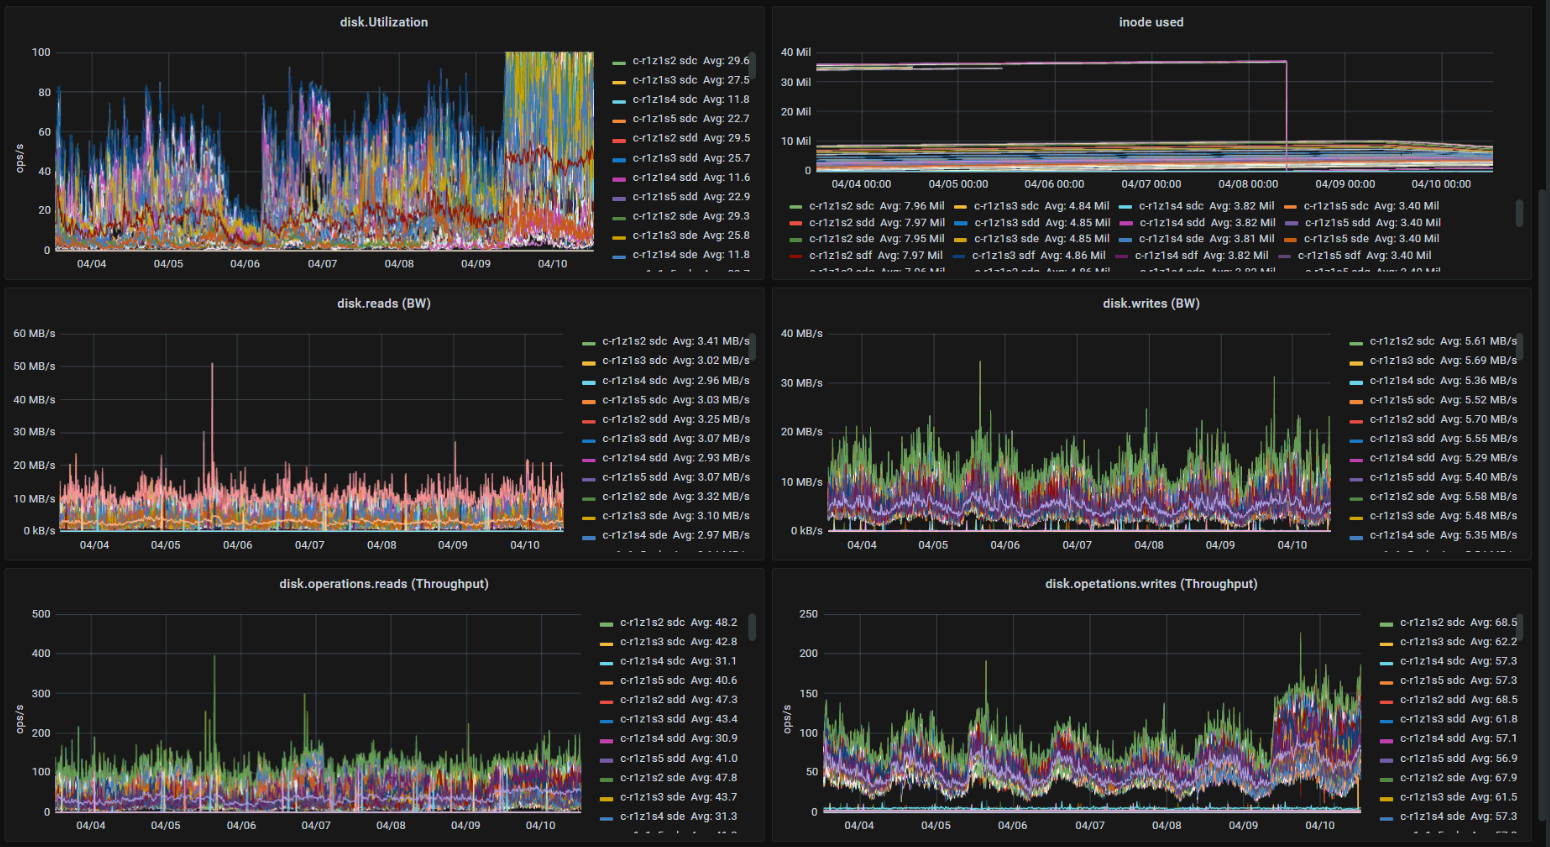The height and width of the screenshot is (847, 1550).
Task: Click the disk.opetations.writes (Throughput) panel title
Action: point(1150,584)
